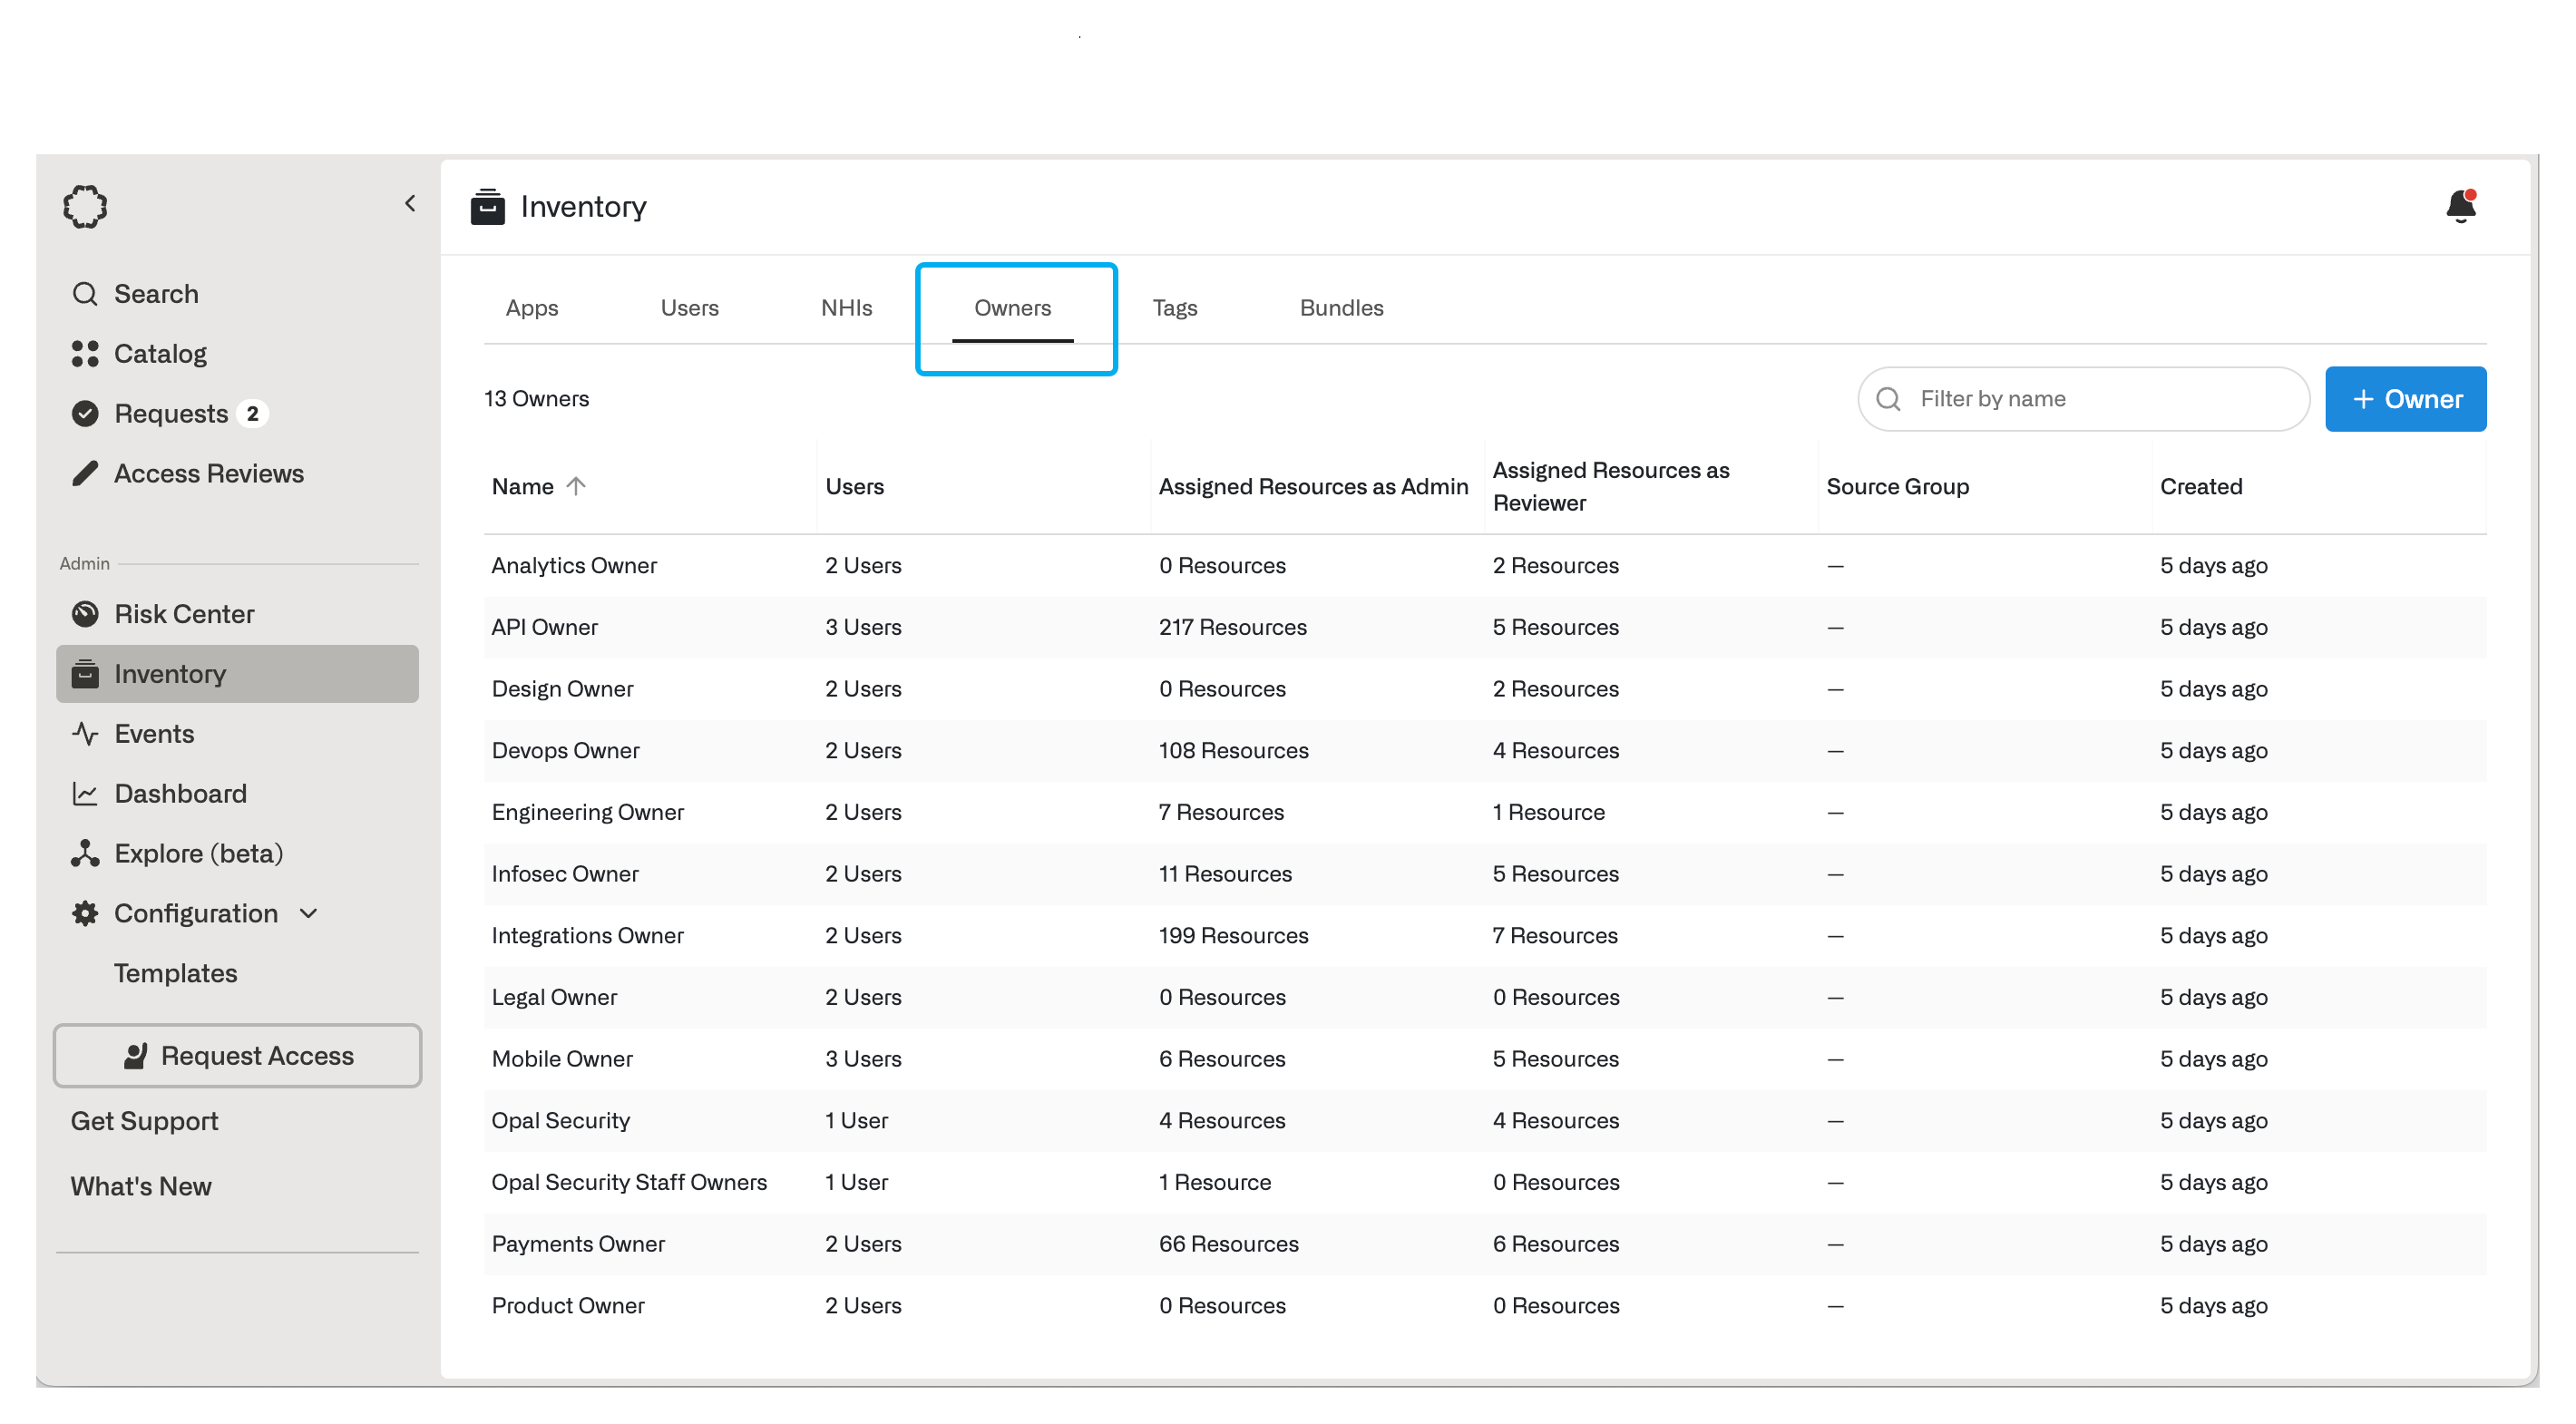
Task: Switch to the Apps tab
Action: coord(531,308)
